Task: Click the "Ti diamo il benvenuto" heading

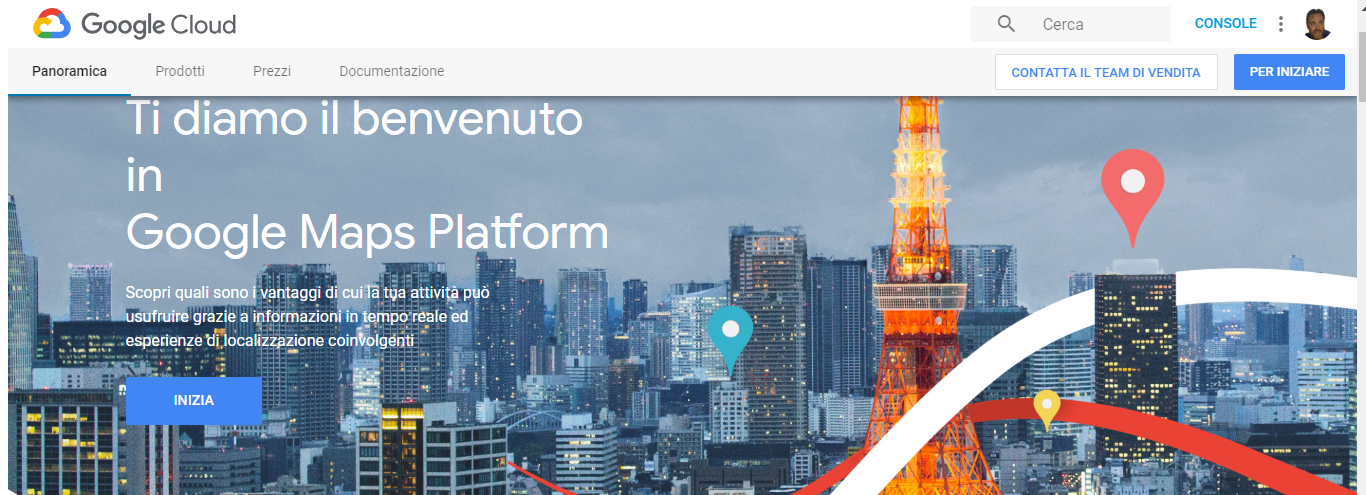Action: (x=354, y=118)
